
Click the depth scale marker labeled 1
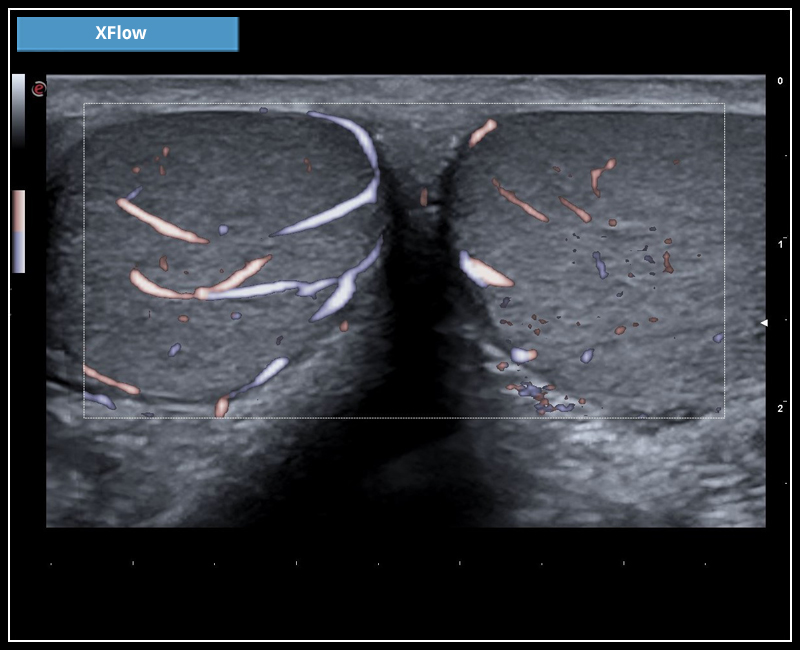[x=780, y=244]
